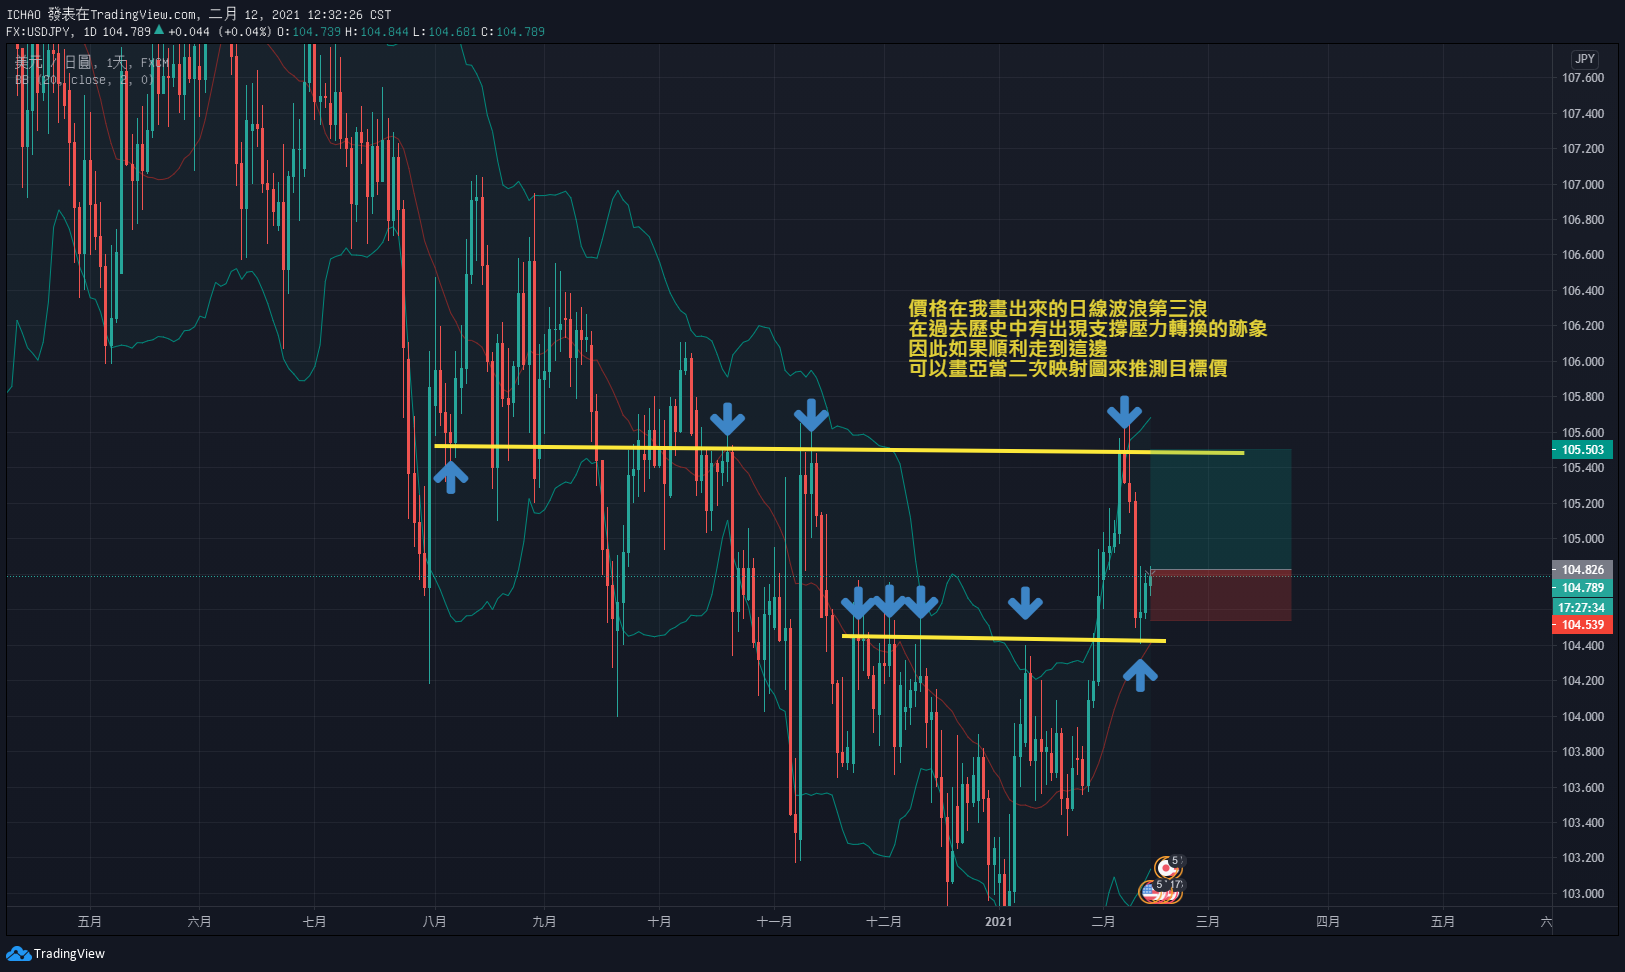Click the low value L:104.681
The height and width of the screenshot is (972, 1625).
[x=445, y=32]
